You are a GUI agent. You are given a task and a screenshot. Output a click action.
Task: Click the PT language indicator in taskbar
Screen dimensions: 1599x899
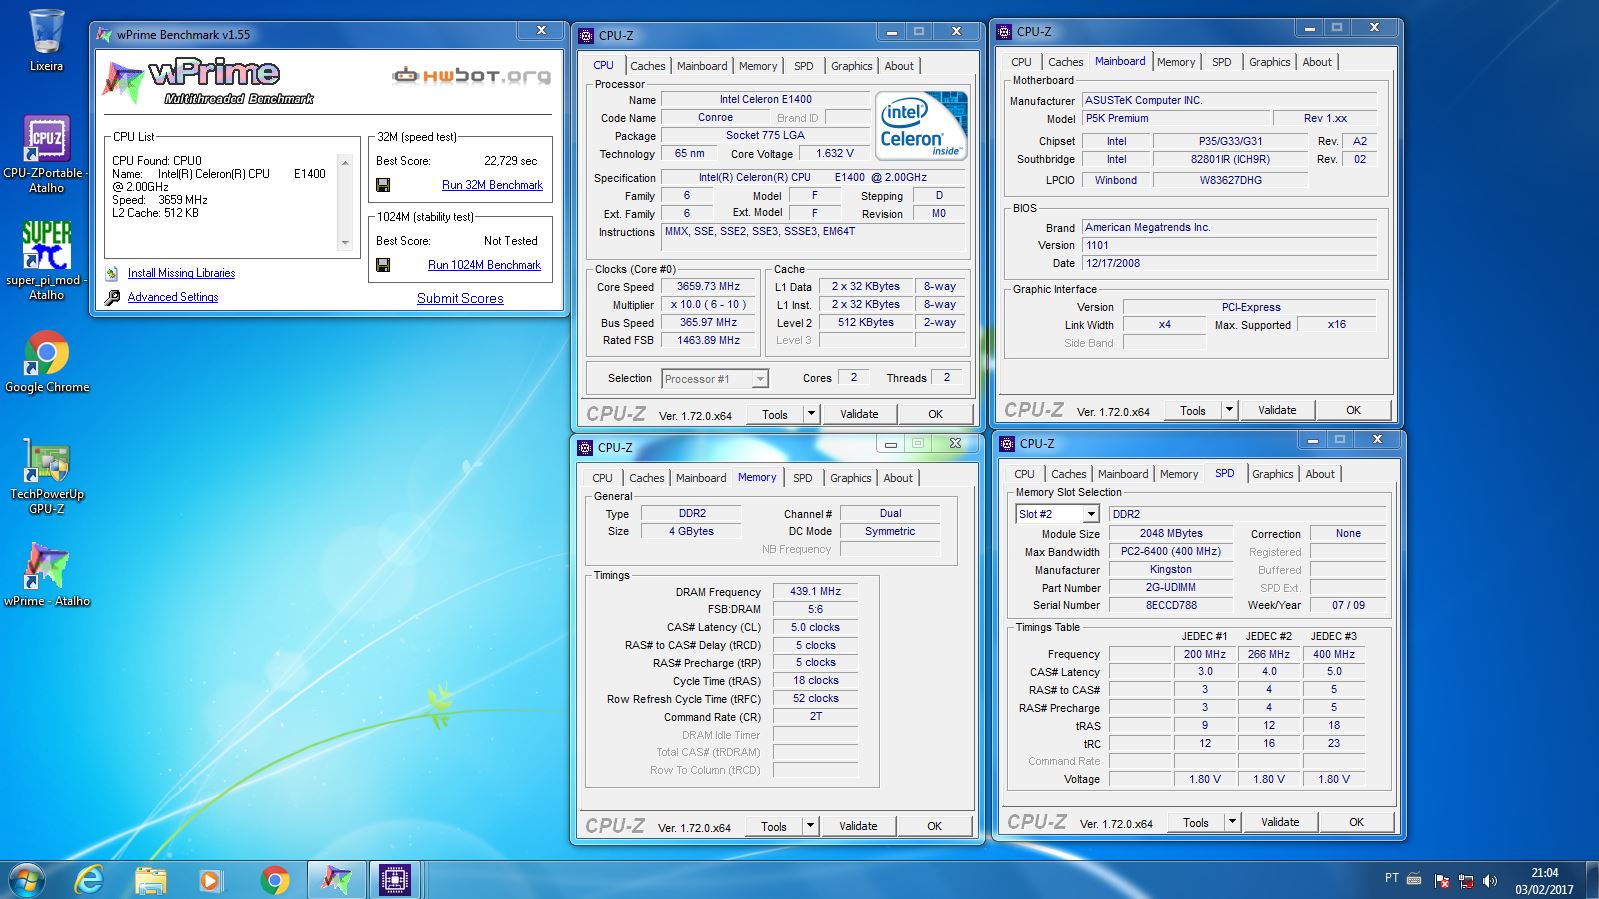1391,878
